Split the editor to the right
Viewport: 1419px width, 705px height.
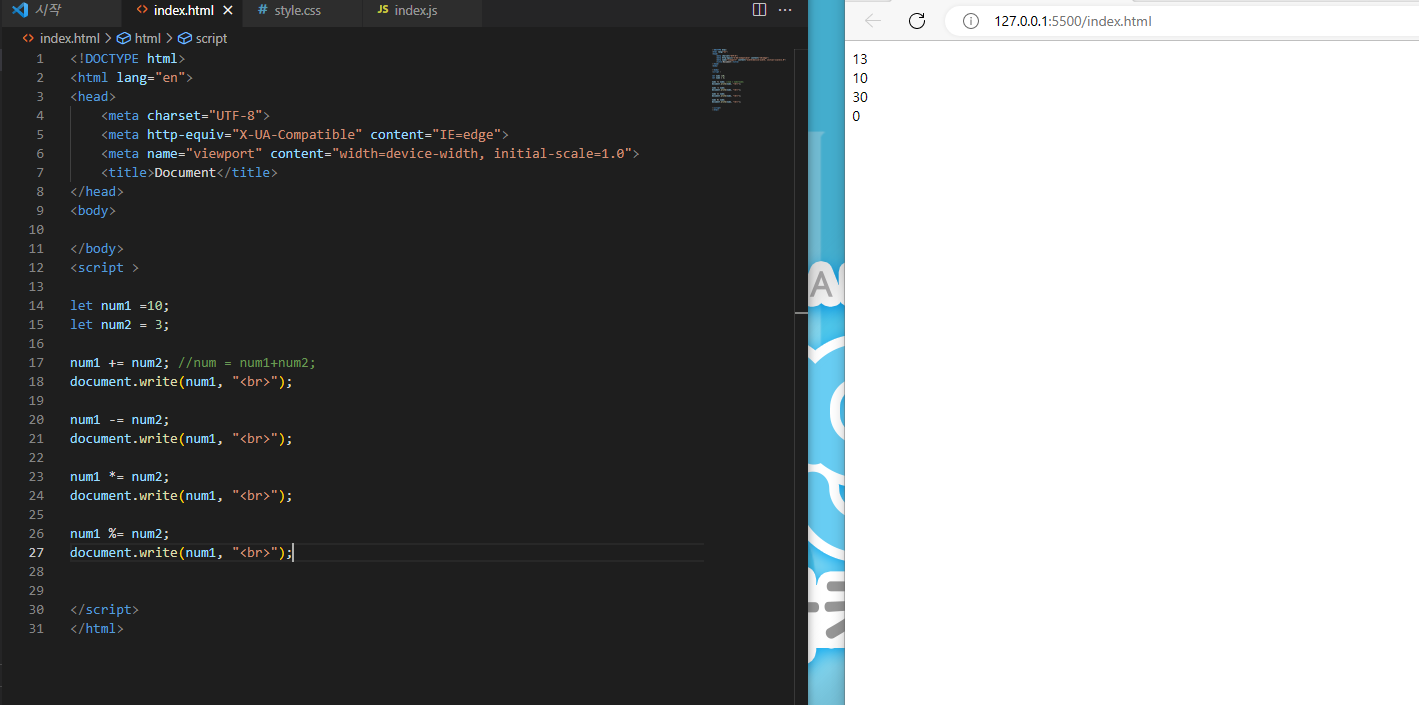pyautogui.click(x=759, y=10)
